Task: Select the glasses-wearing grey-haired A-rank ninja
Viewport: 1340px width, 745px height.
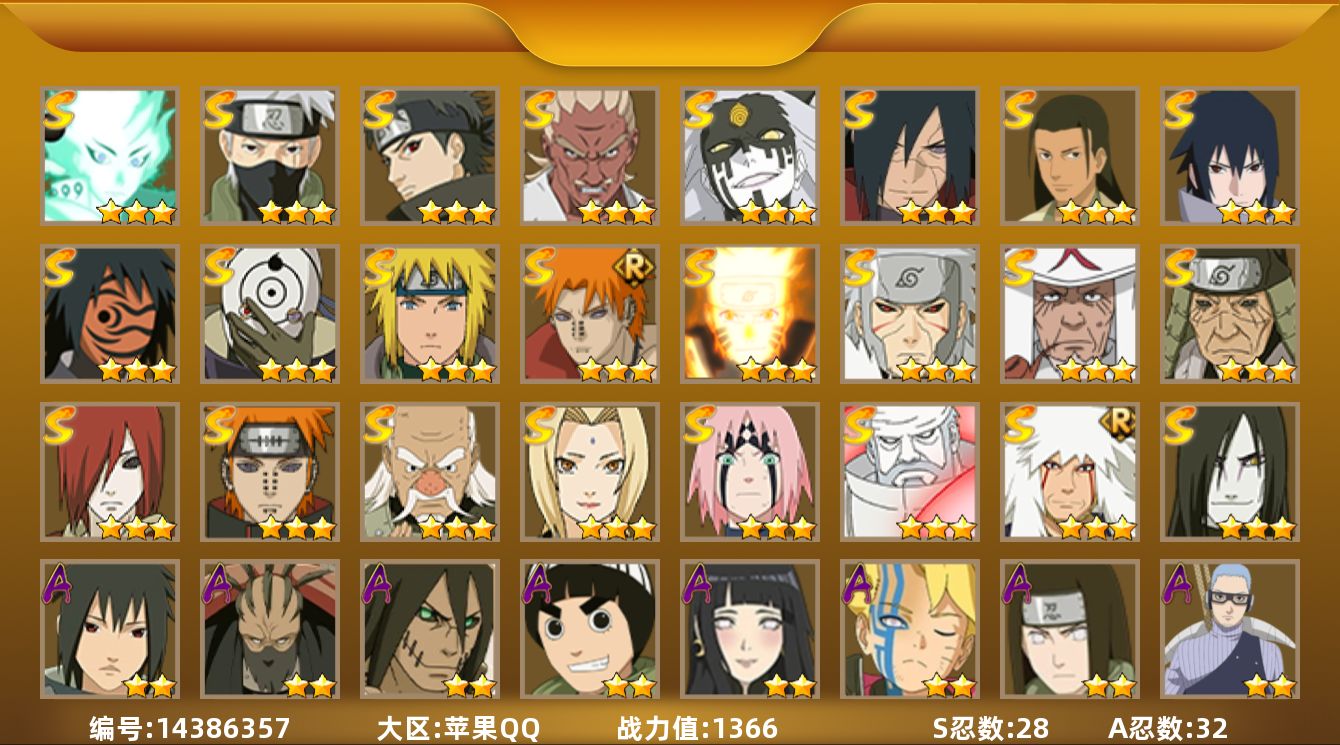Action: tap(1230, 629)
